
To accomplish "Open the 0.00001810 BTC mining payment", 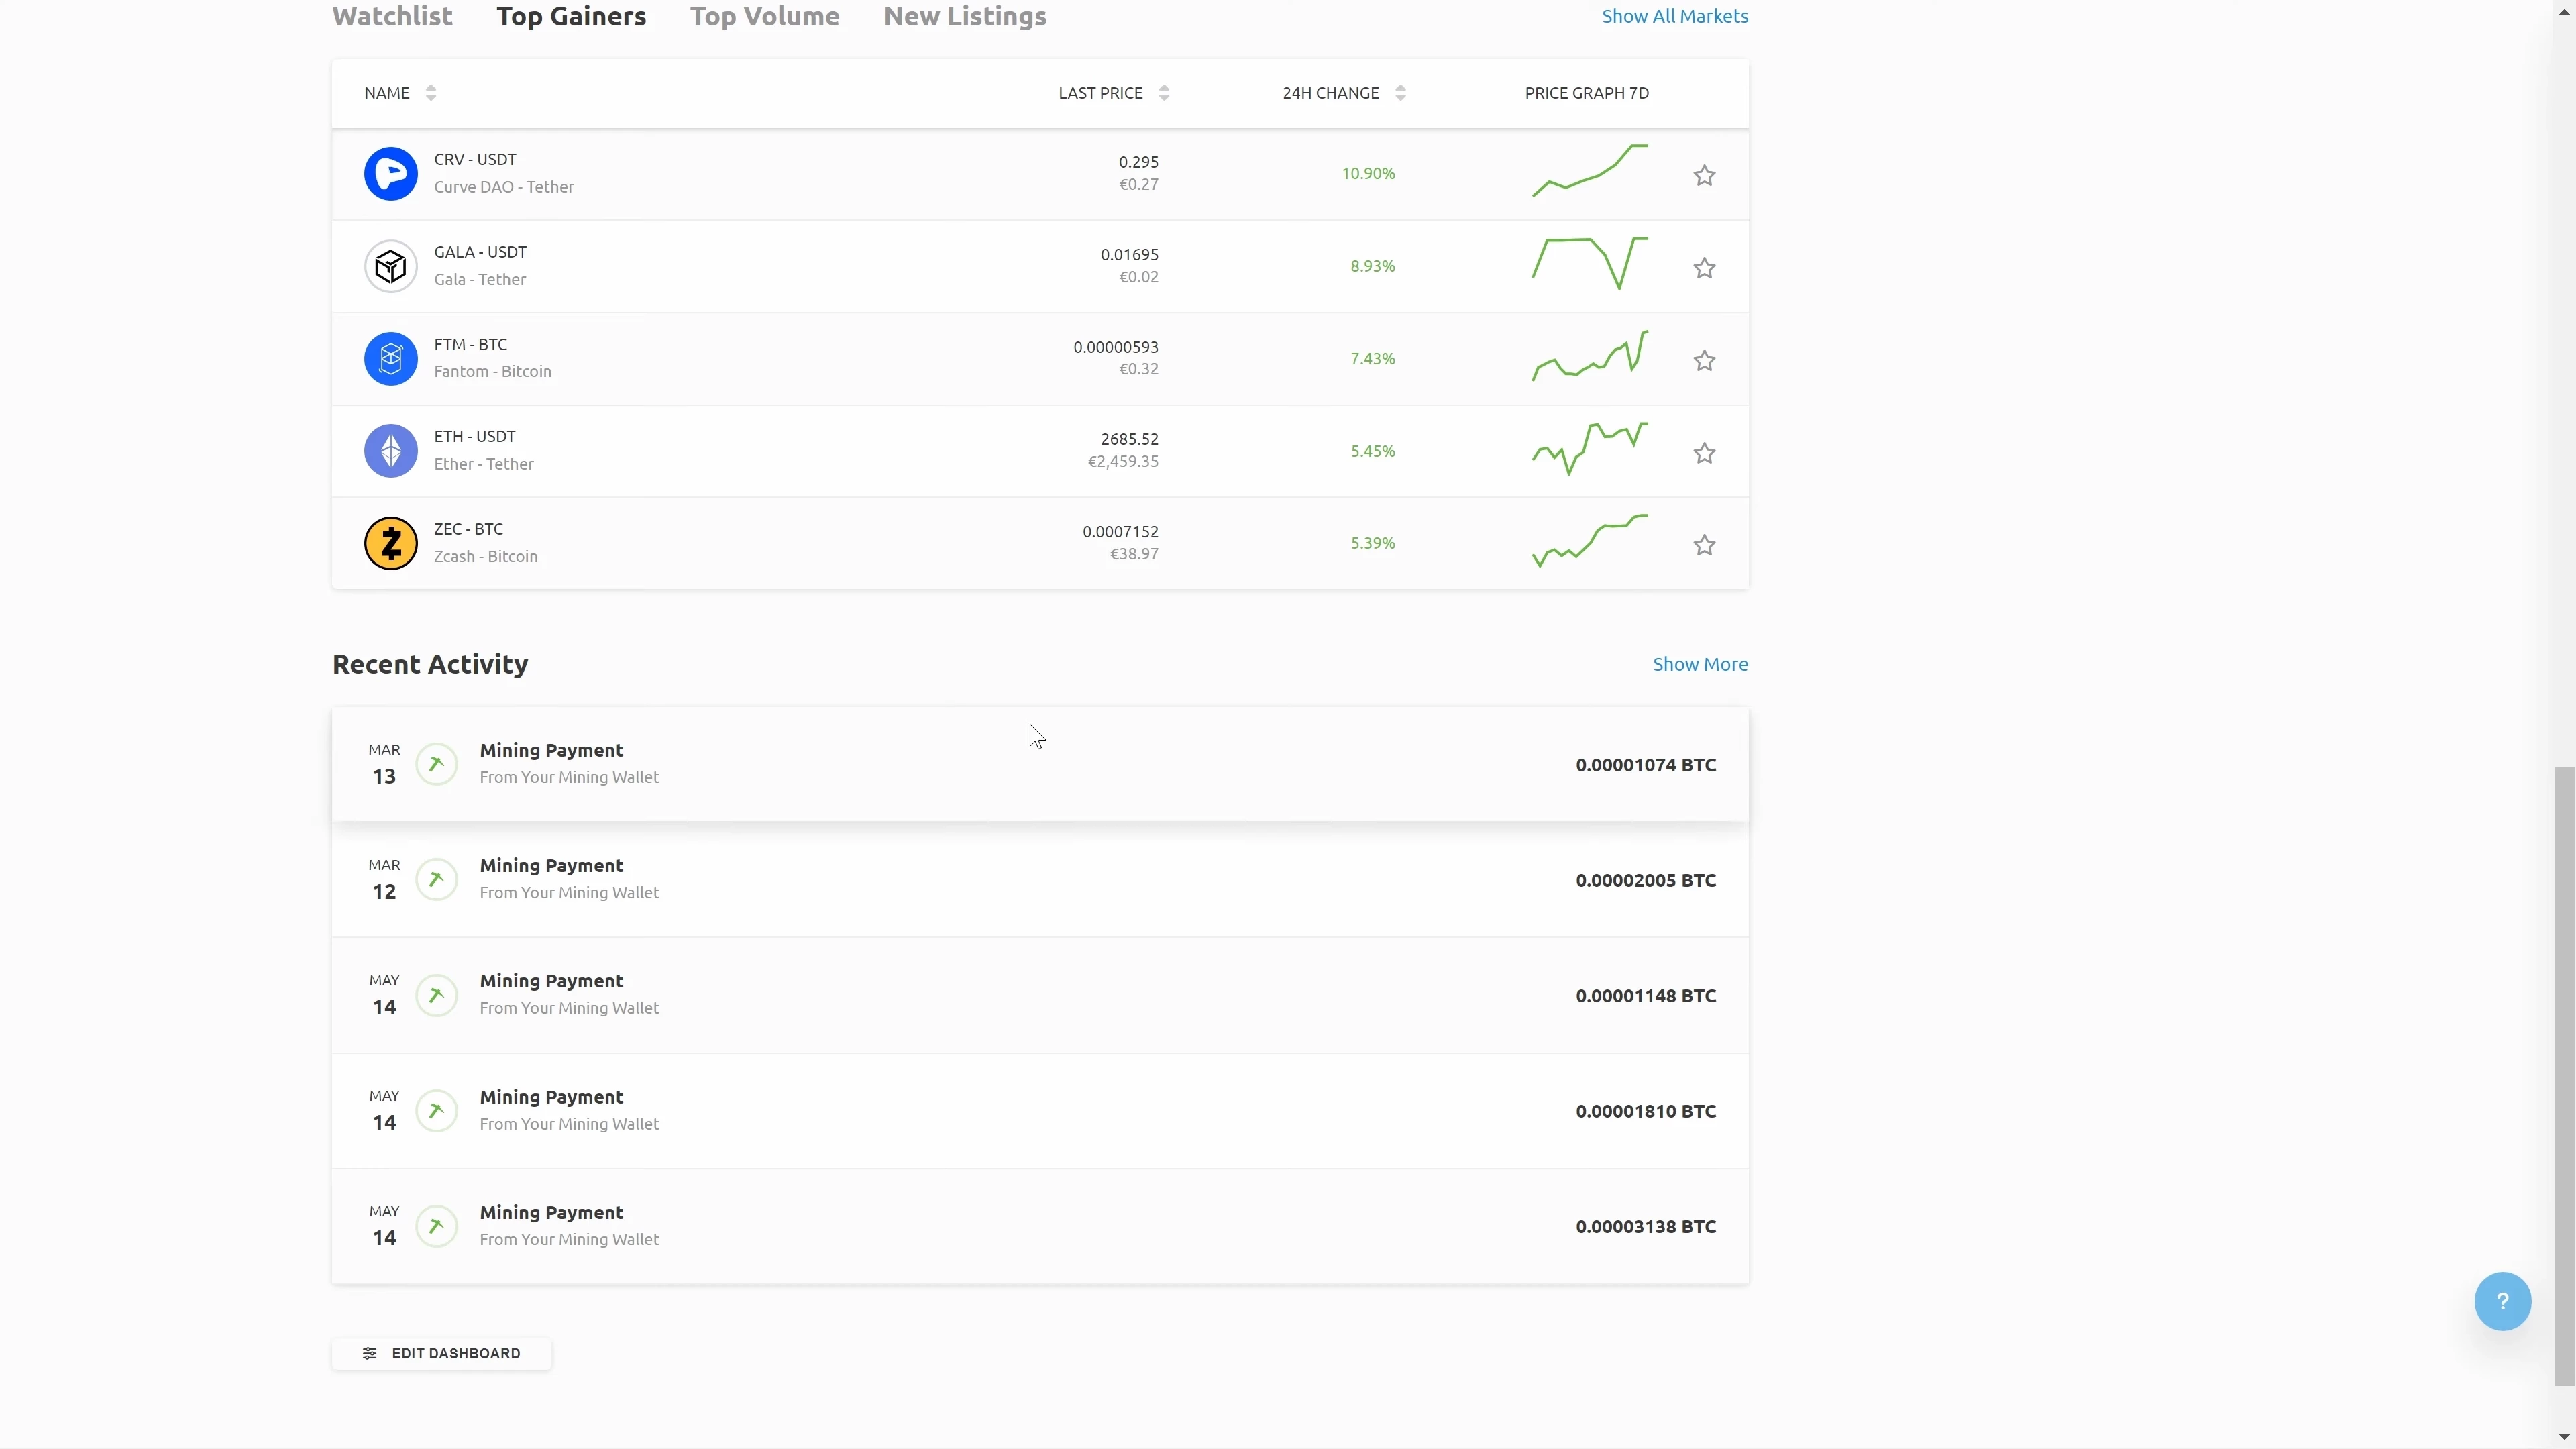I will click(x=1040, y=1111).
